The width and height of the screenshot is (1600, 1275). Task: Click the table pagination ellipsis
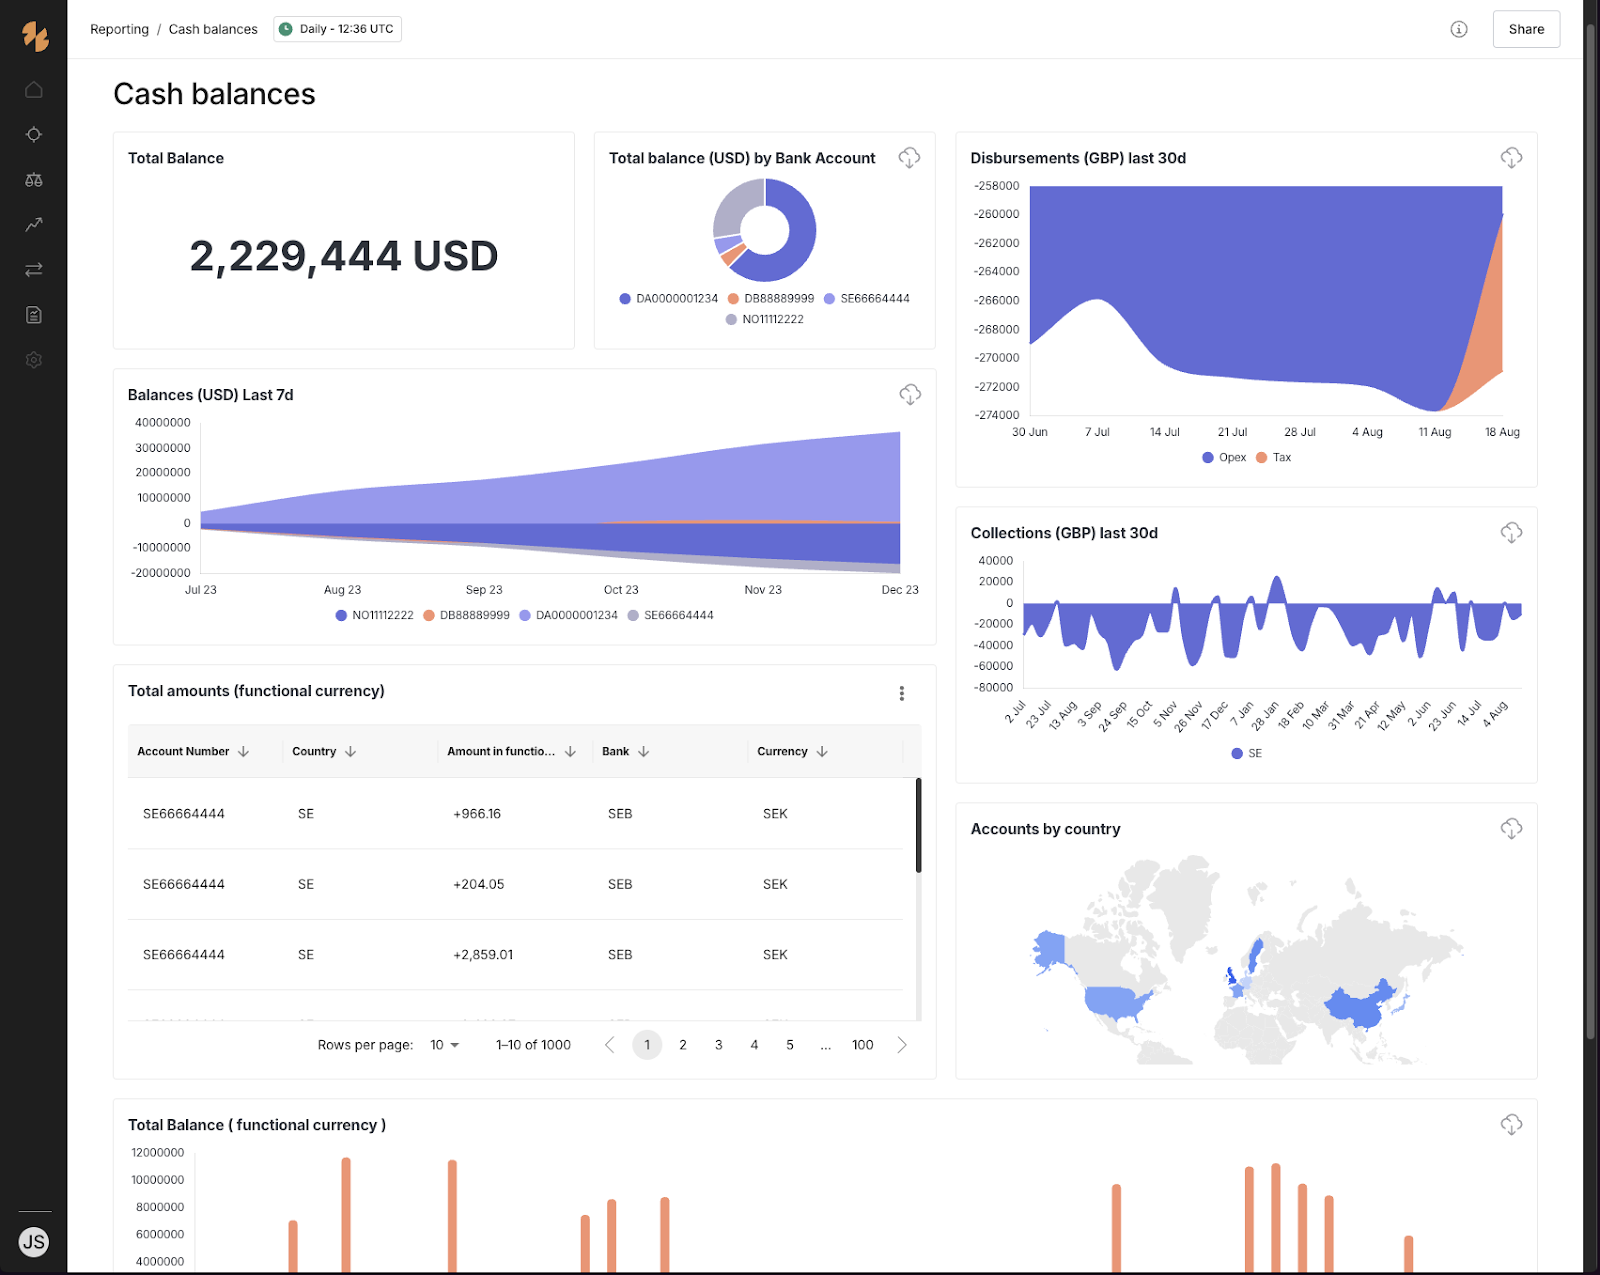pyautogui.click(x=825, y=1045)
